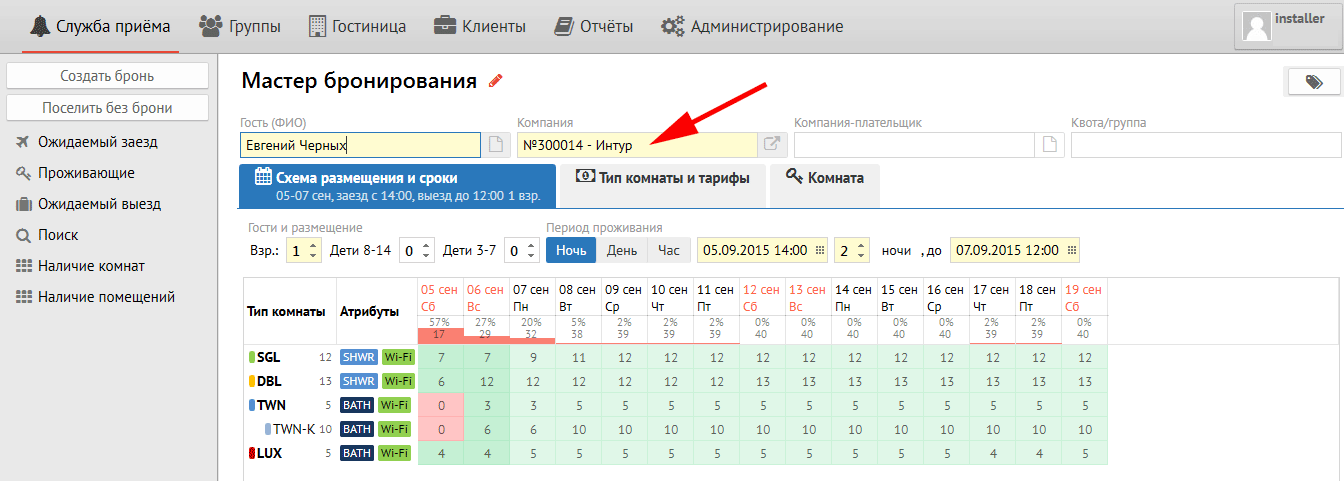Image resolution: width=1344 pixels, height=481 pixels.
Task: Open the Клиенты menu
Action: pyautogui.click(x=480, y=27)
